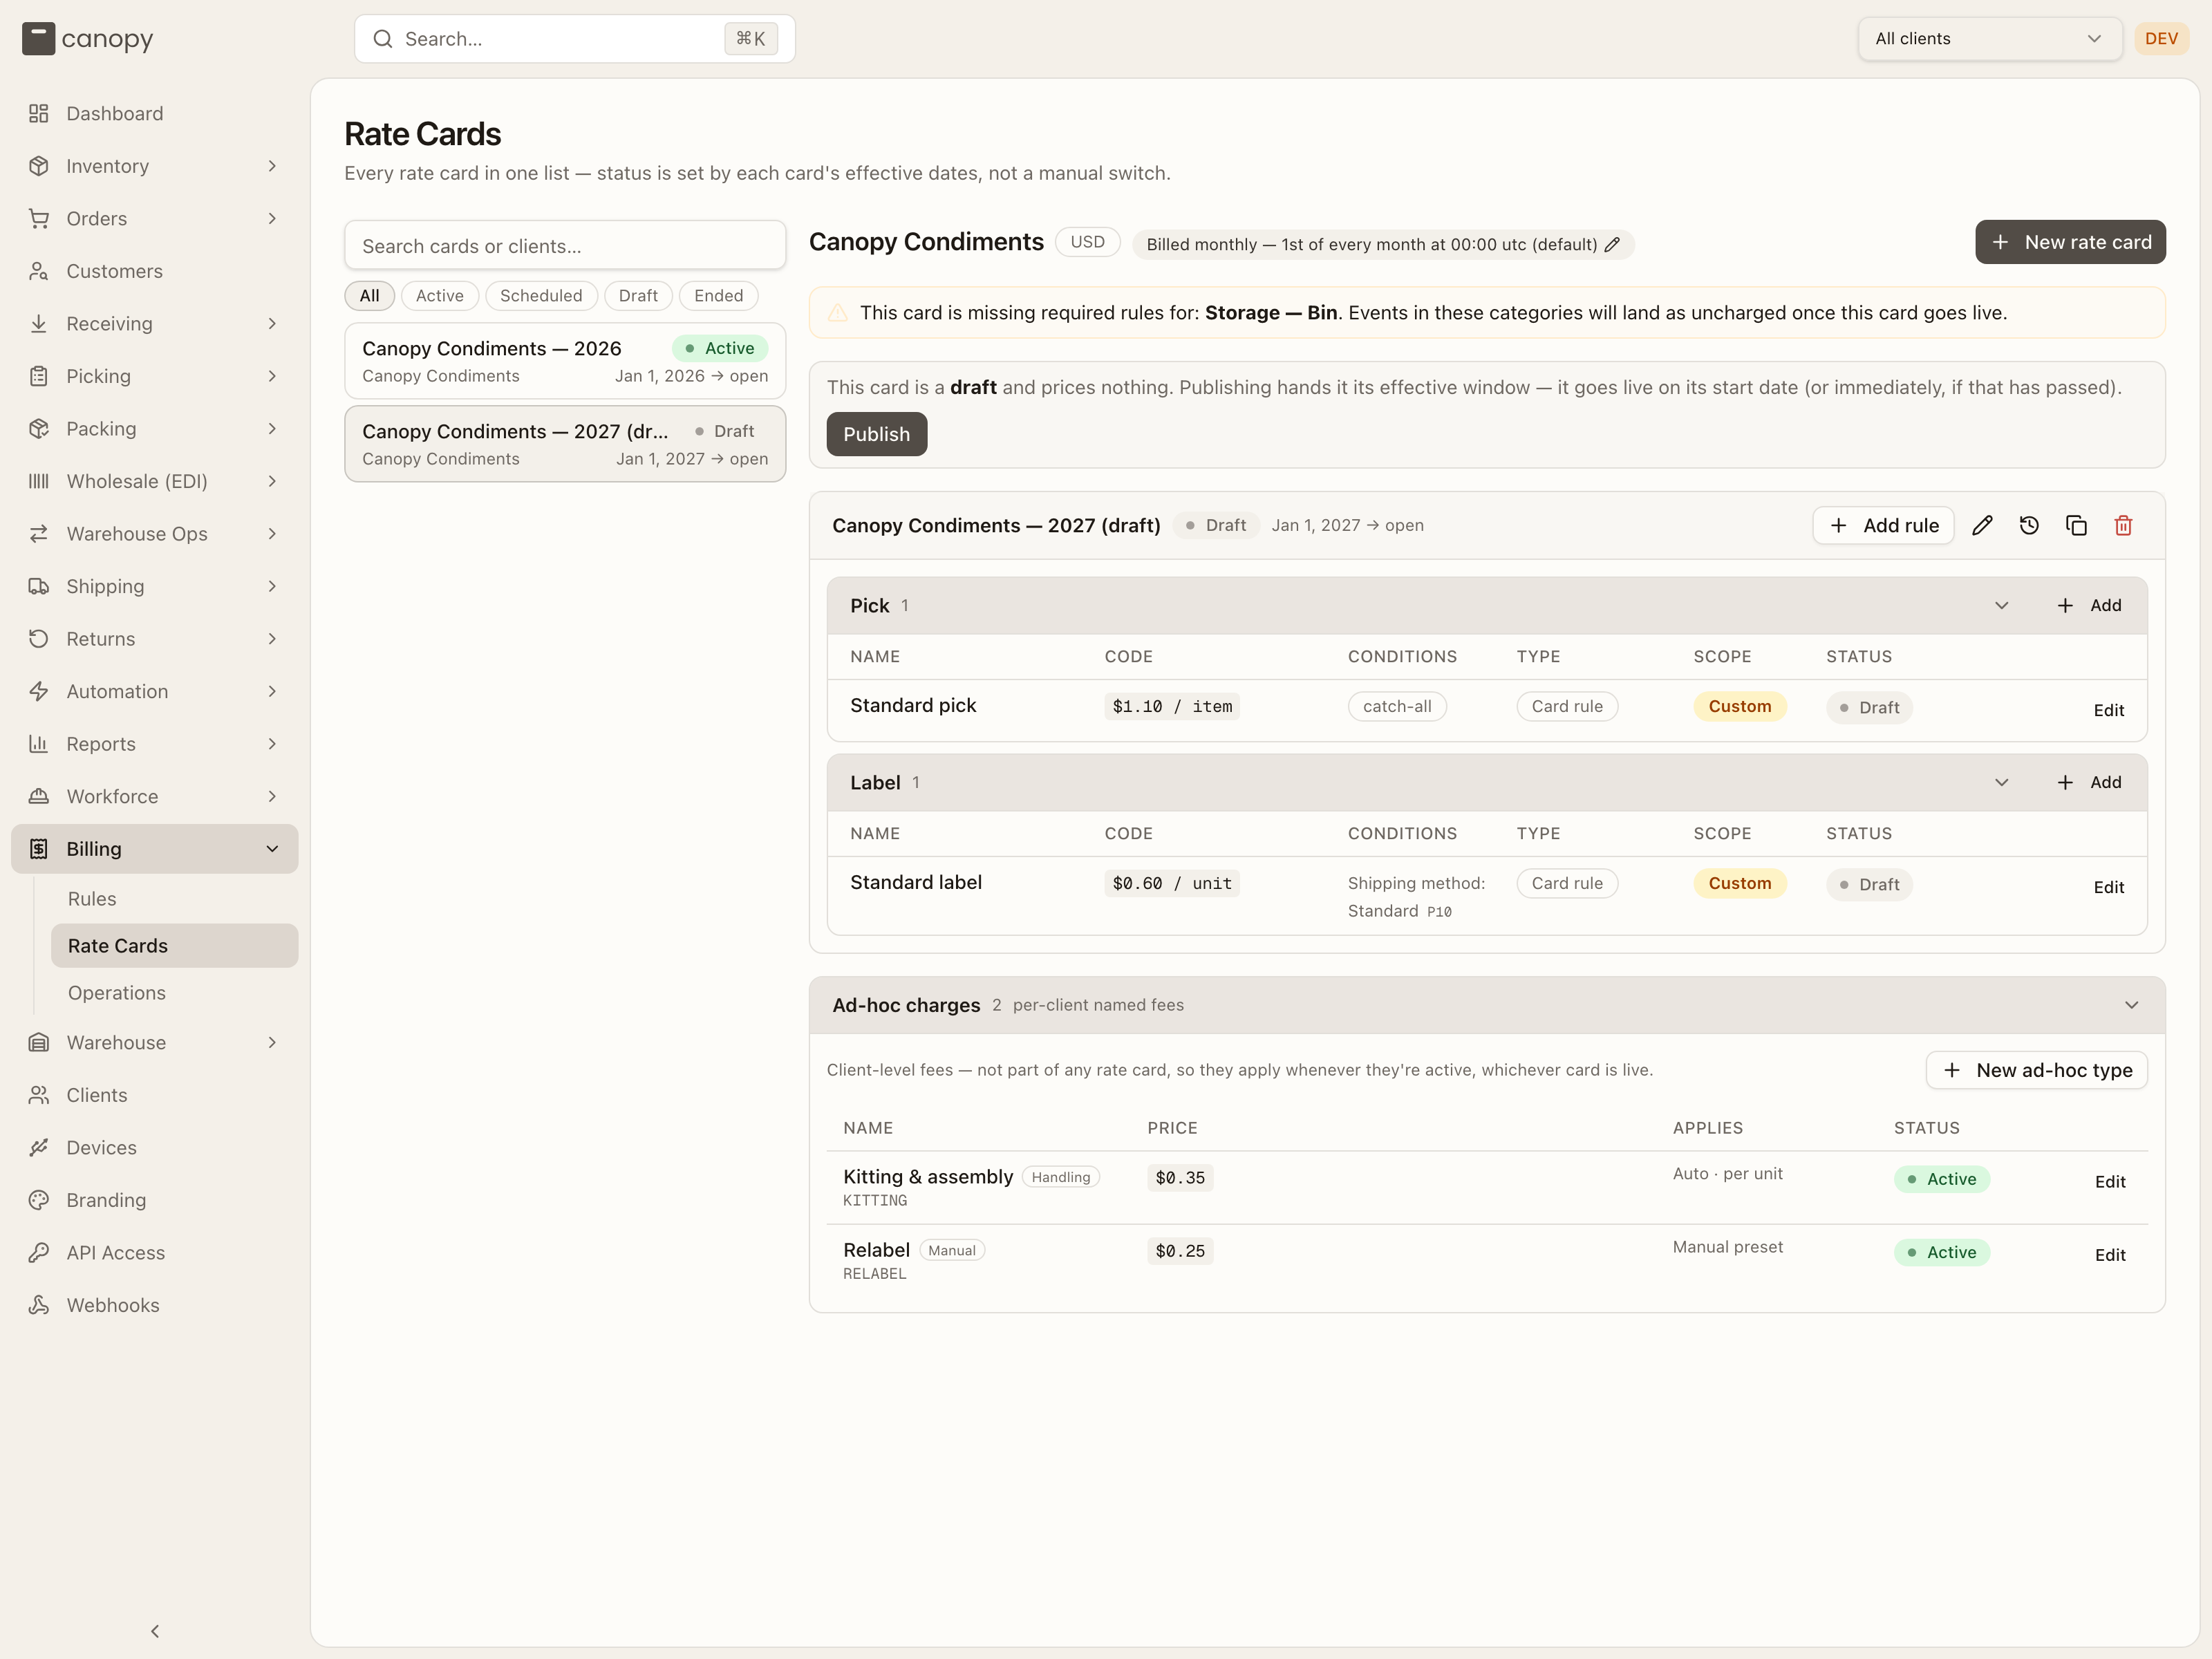Click the Wholesale (EDI) barcode icon

click(x=39, y=481)
